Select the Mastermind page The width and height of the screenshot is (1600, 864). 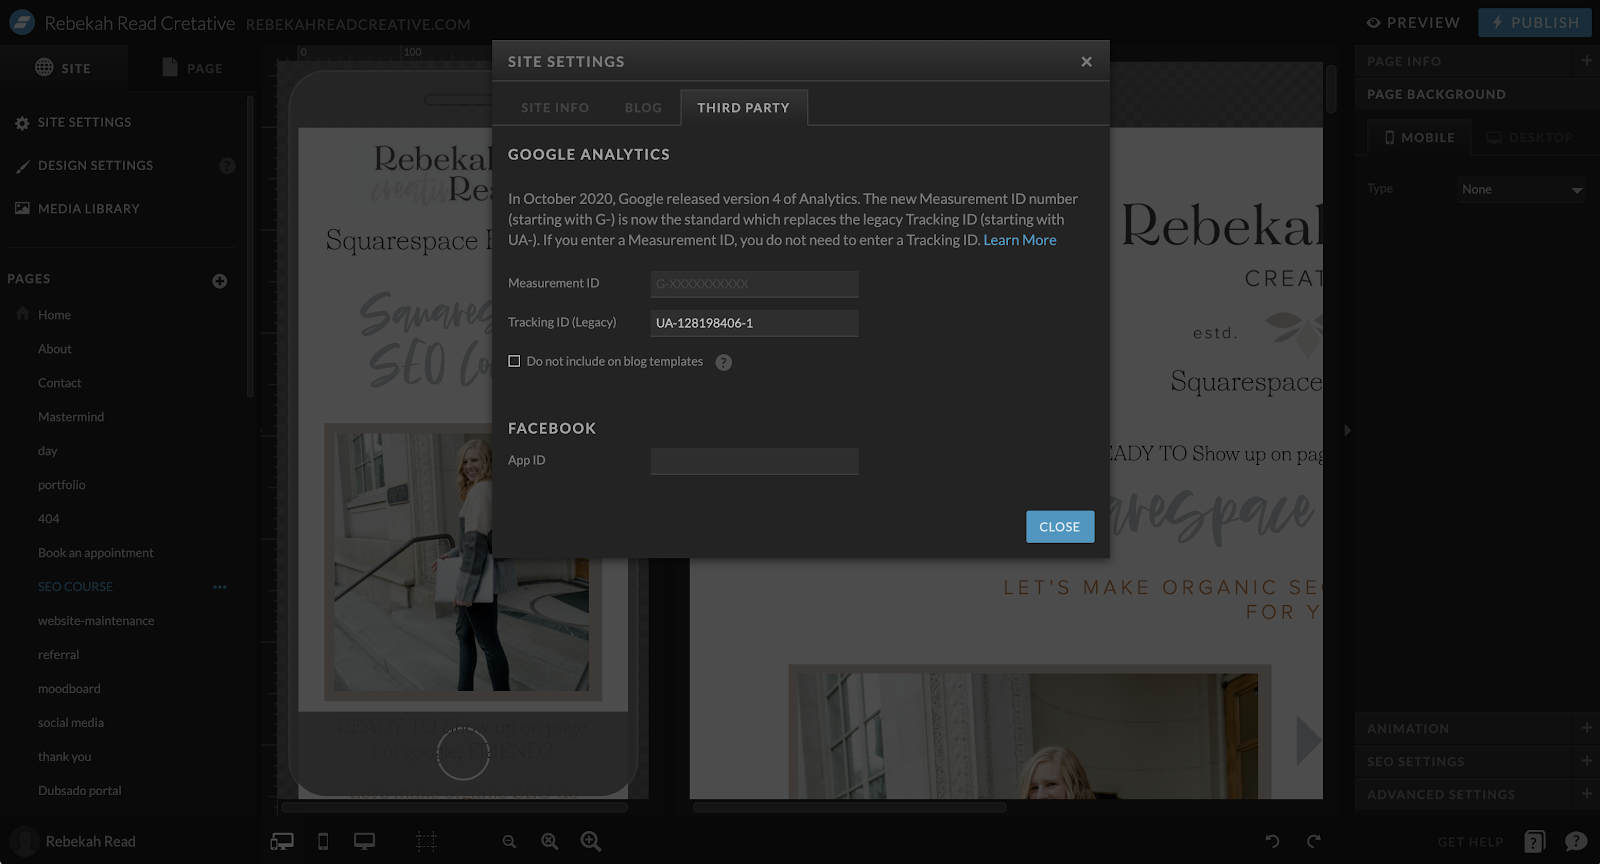[x=71, y=417]
